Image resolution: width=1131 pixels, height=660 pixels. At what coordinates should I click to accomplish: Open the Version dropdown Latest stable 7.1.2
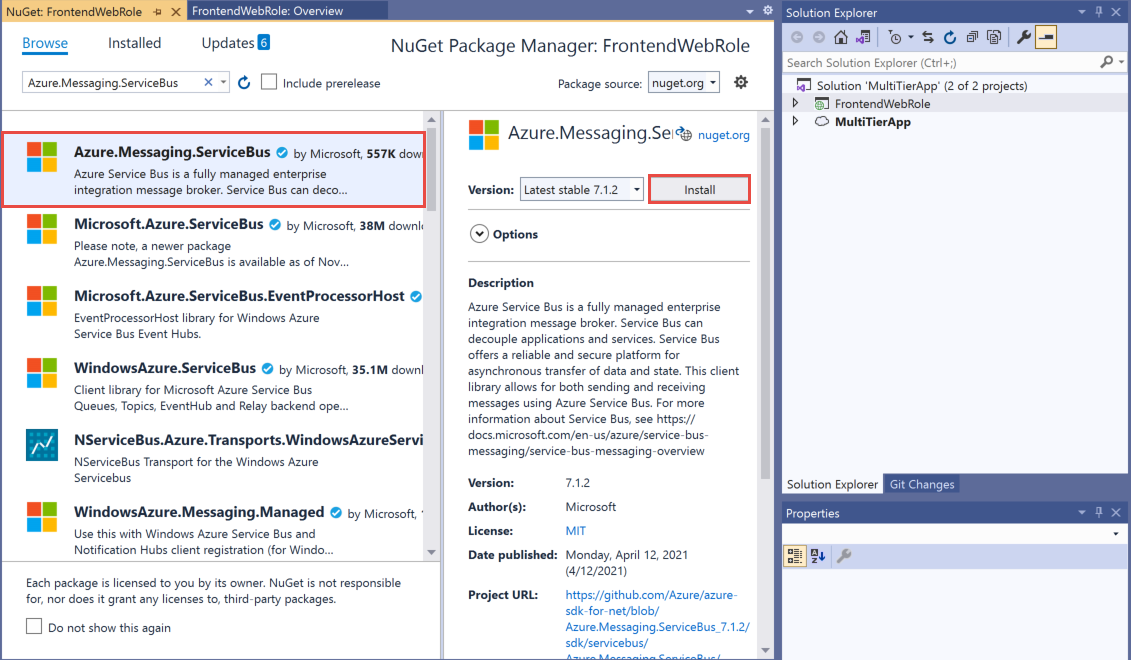(x=581, y=190)
